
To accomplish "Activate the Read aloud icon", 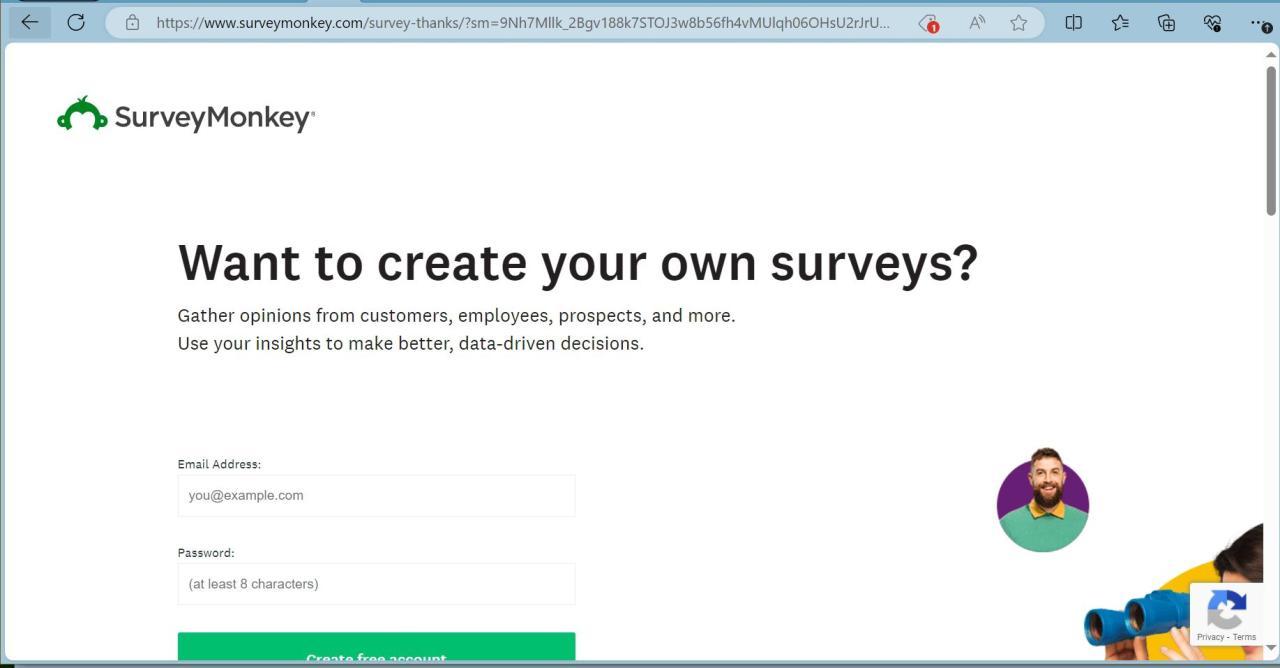I will point(977,22).
